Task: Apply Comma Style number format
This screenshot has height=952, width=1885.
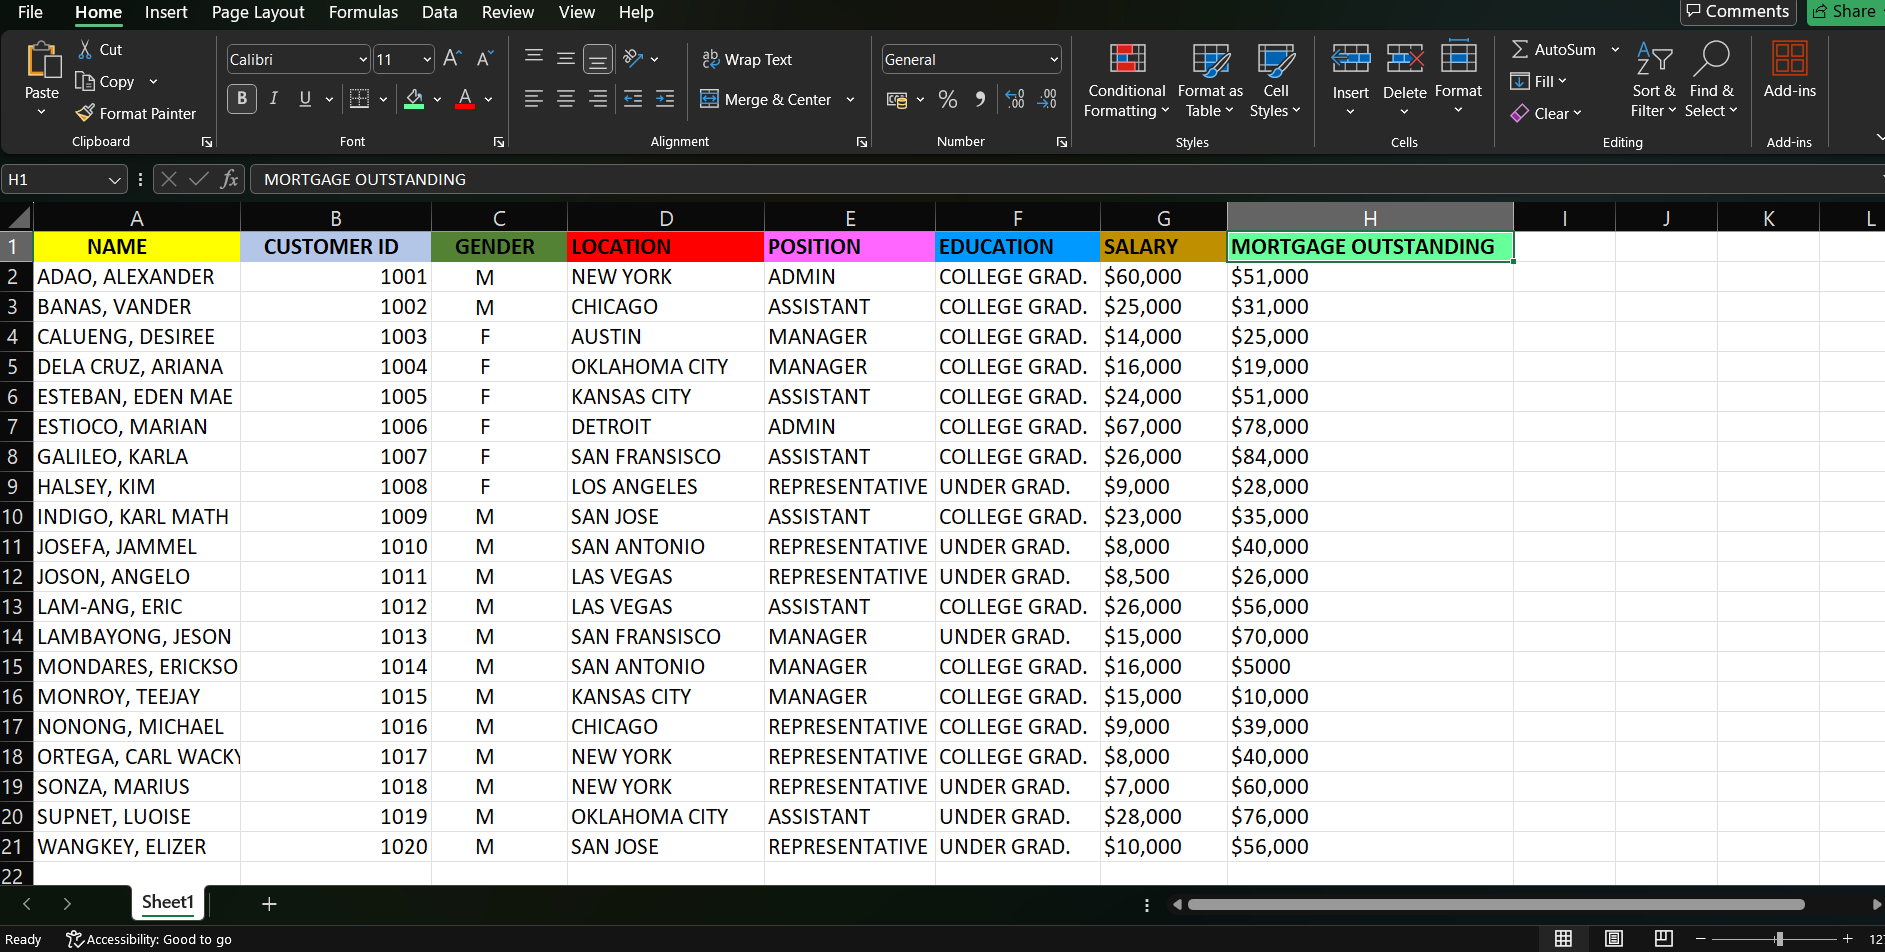Action: pos(980,99)
